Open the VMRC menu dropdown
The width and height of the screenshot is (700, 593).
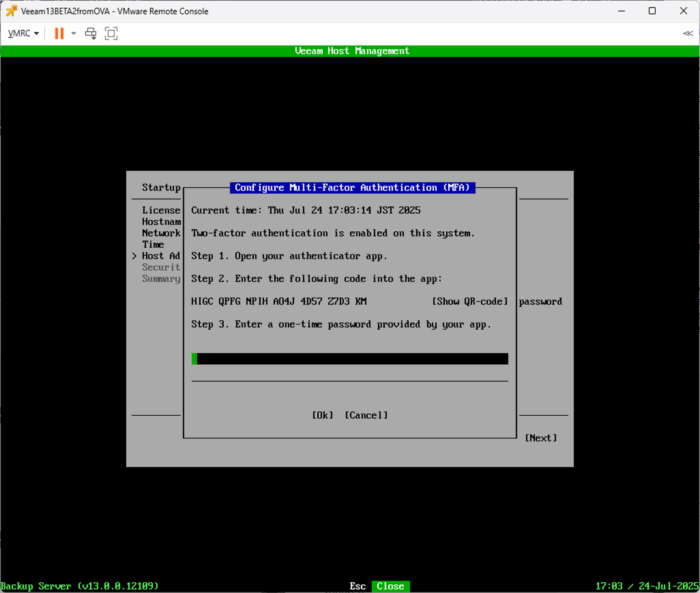tap(23, 33)
